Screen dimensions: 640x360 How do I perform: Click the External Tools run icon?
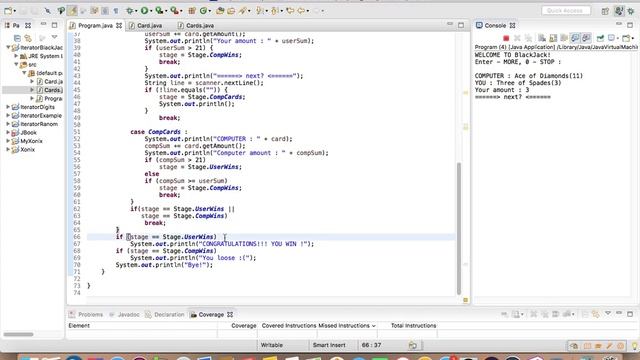pos(174,11)
